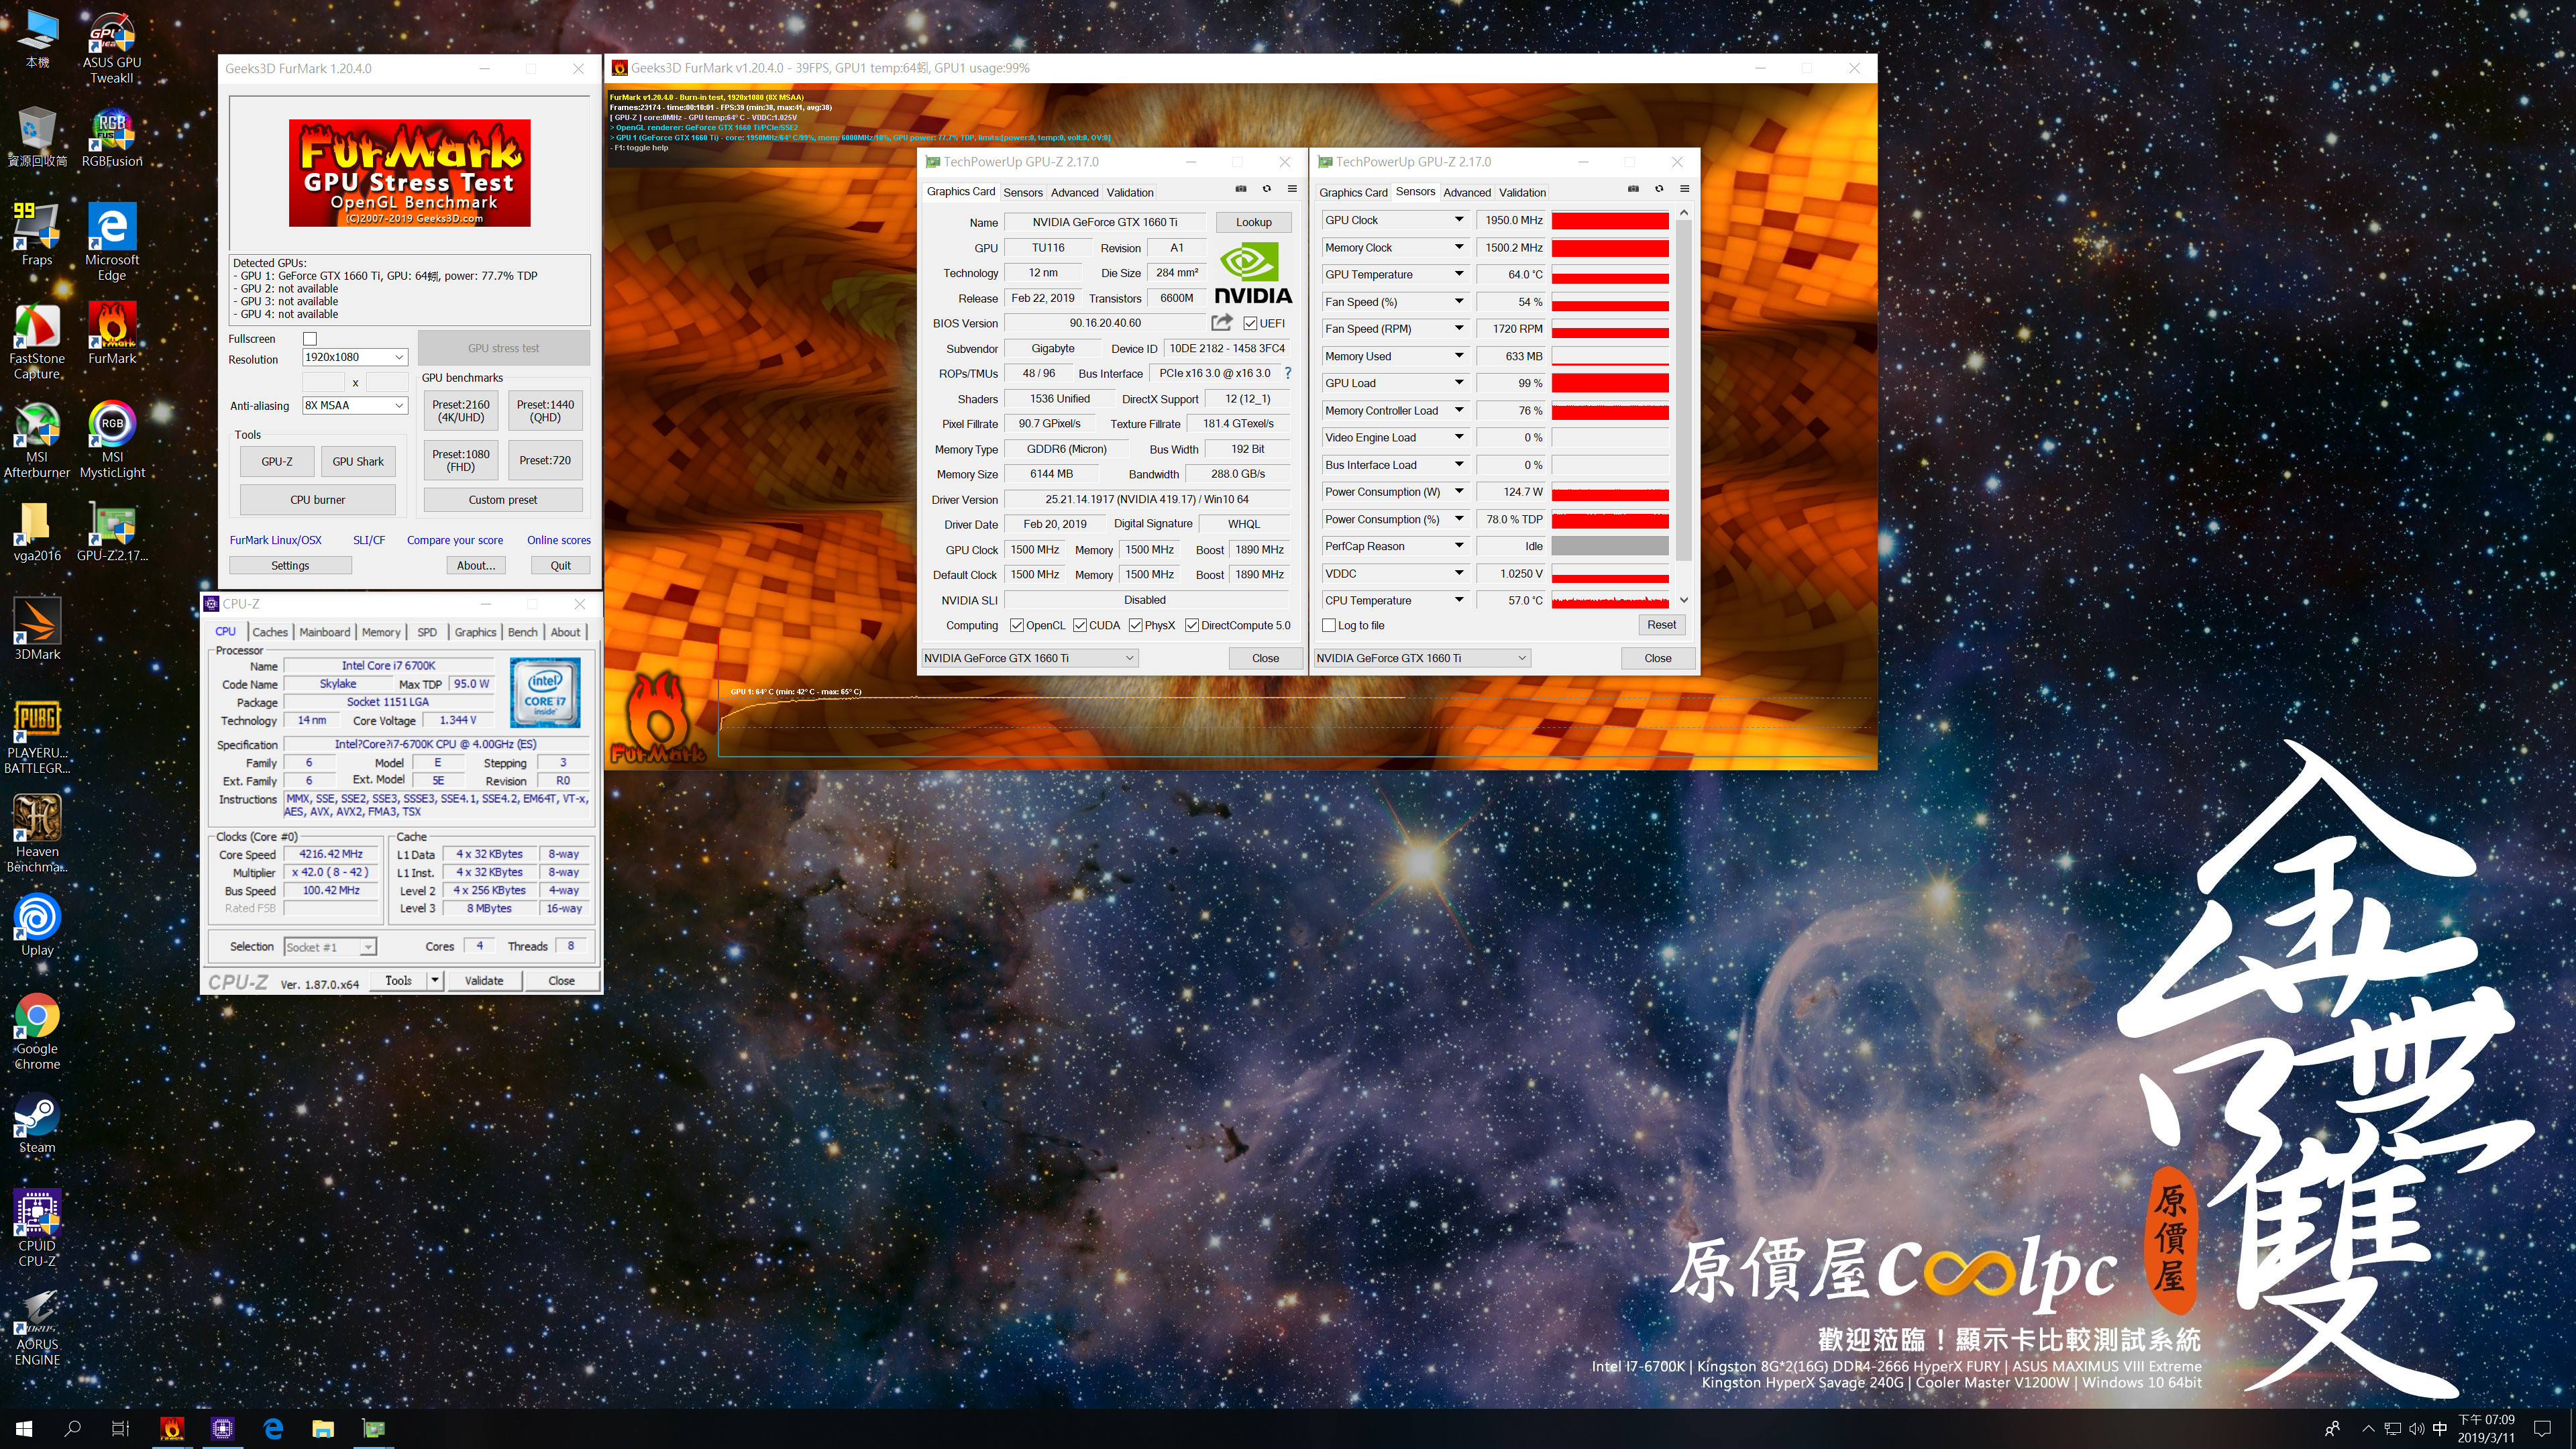Toggle PhysX checkbox in GPU-Z
This screenshot has width=2576, height=1449.
click(x=1136, y=625)
